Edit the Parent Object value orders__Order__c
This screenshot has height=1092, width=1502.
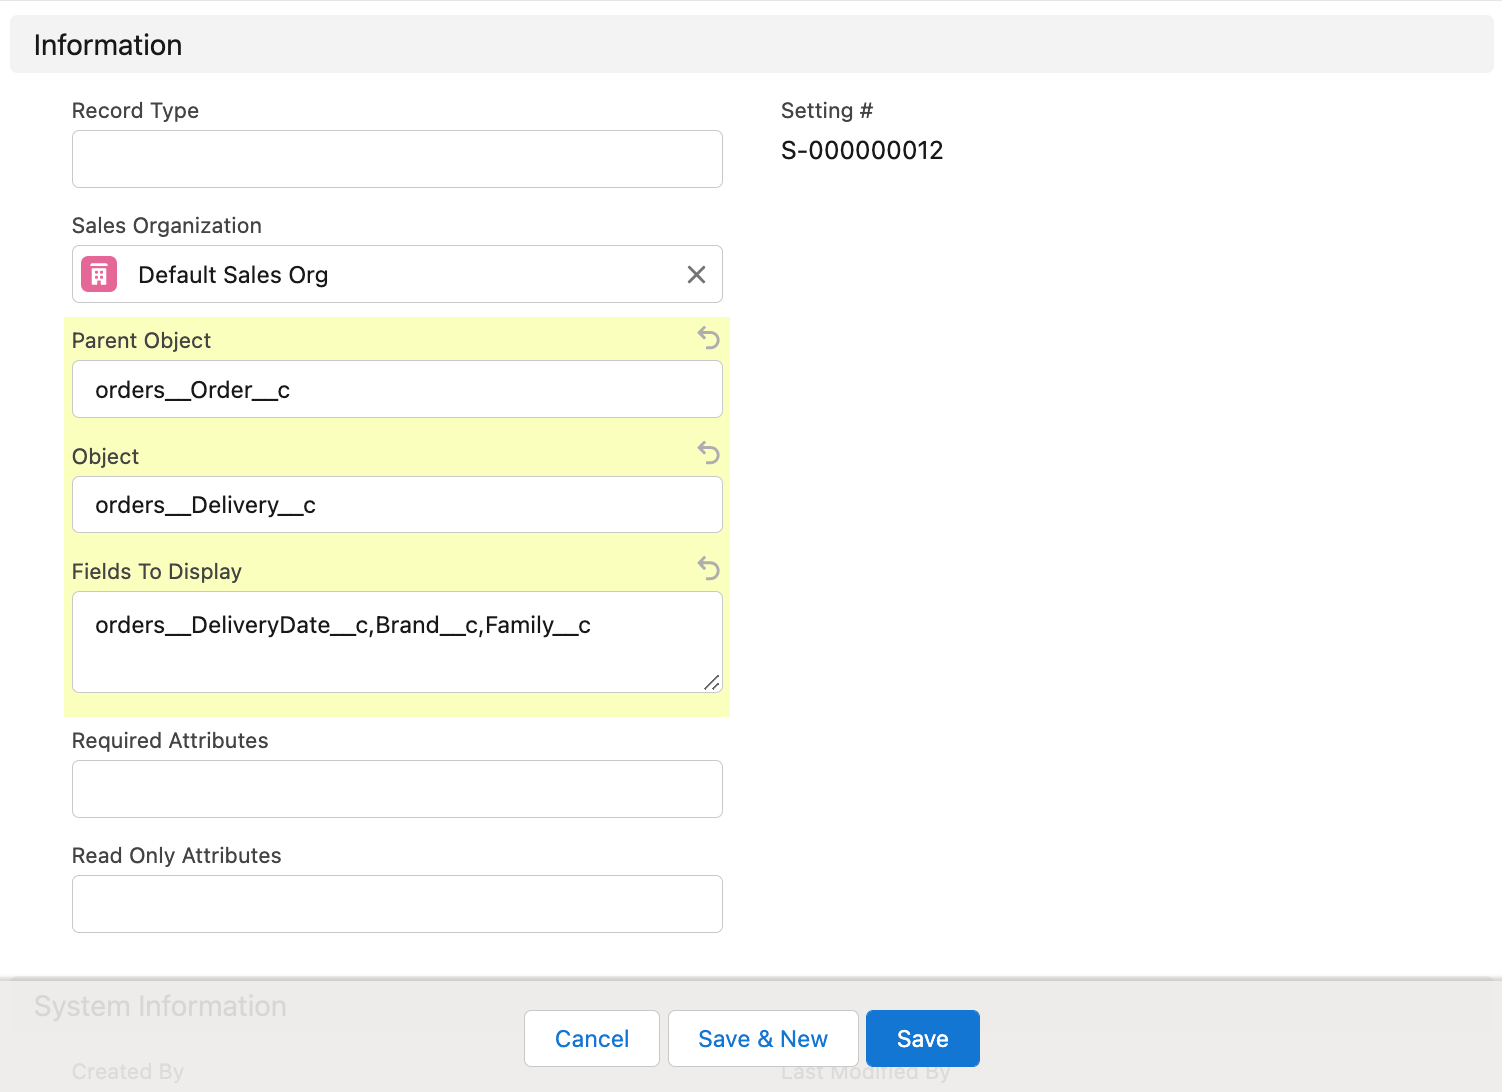(x=397, y=389)
